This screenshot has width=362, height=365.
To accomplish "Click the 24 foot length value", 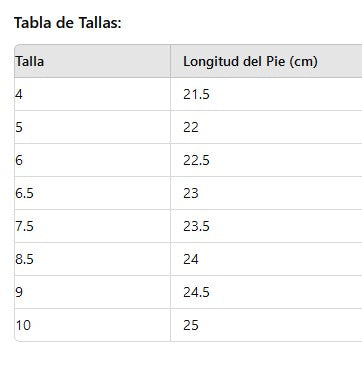I will 191,259.
